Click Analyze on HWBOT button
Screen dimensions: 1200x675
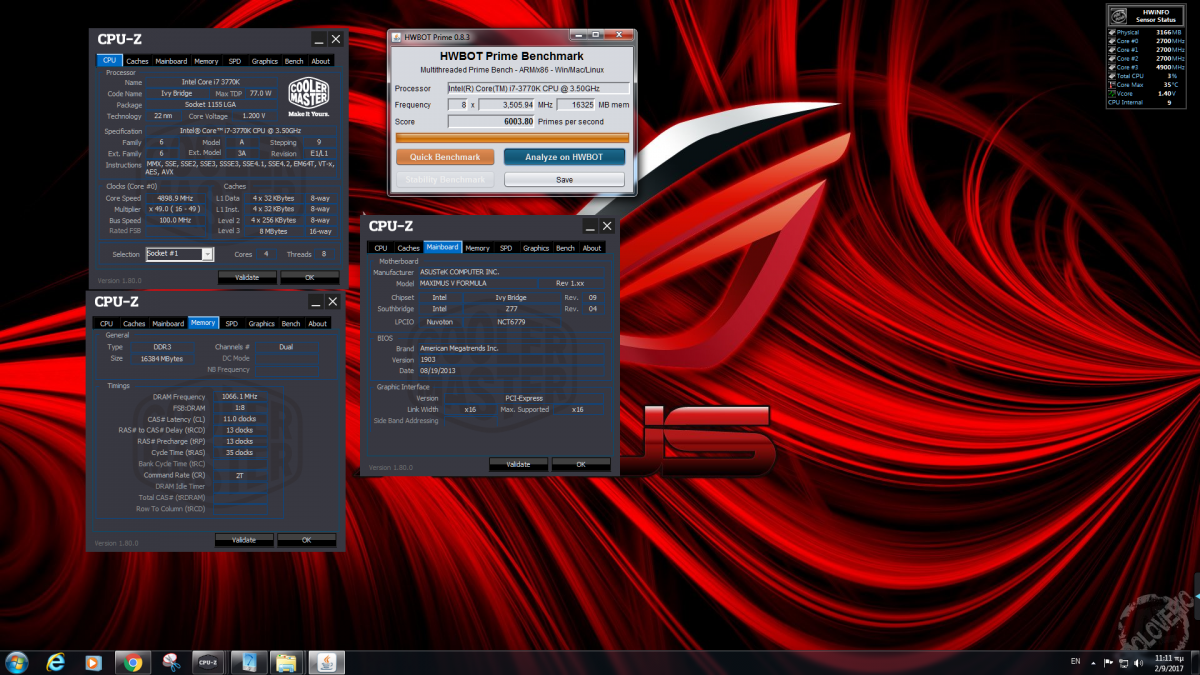coord(564,157)
